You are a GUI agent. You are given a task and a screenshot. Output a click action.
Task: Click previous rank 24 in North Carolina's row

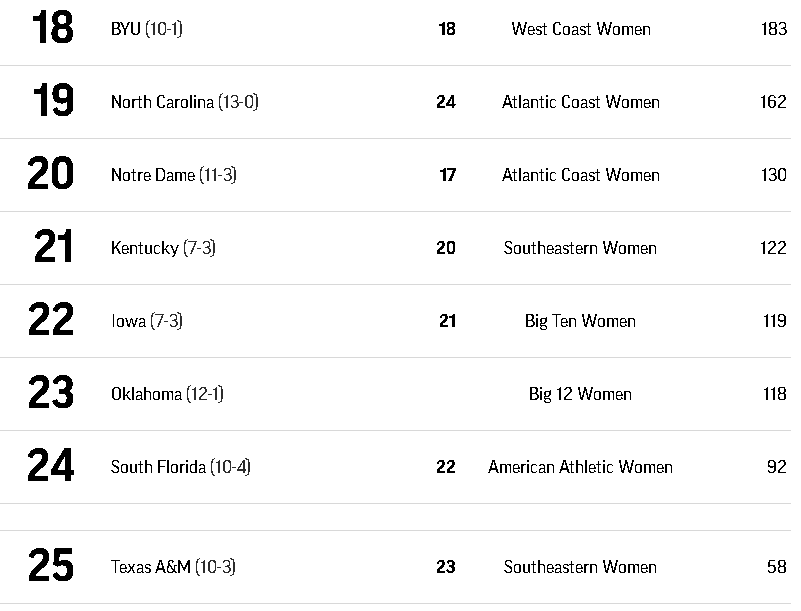point(446,102)
